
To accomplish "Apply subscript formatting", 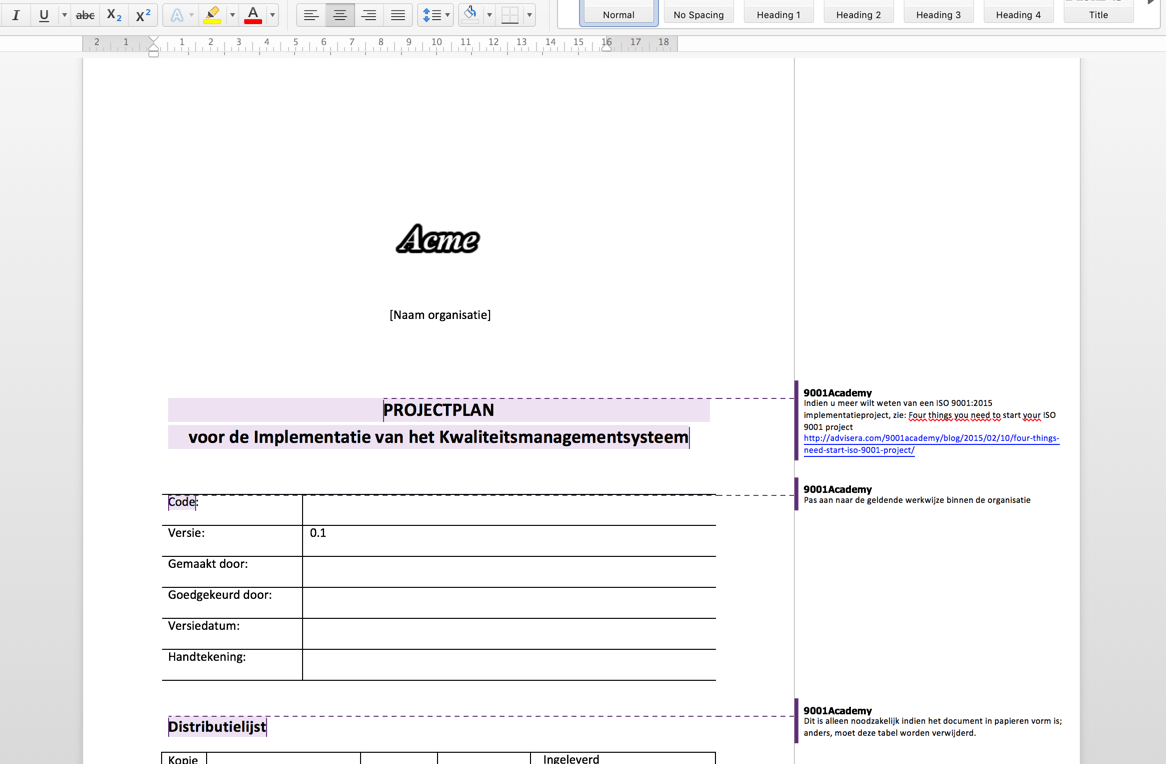I will (x=112, y=15).
